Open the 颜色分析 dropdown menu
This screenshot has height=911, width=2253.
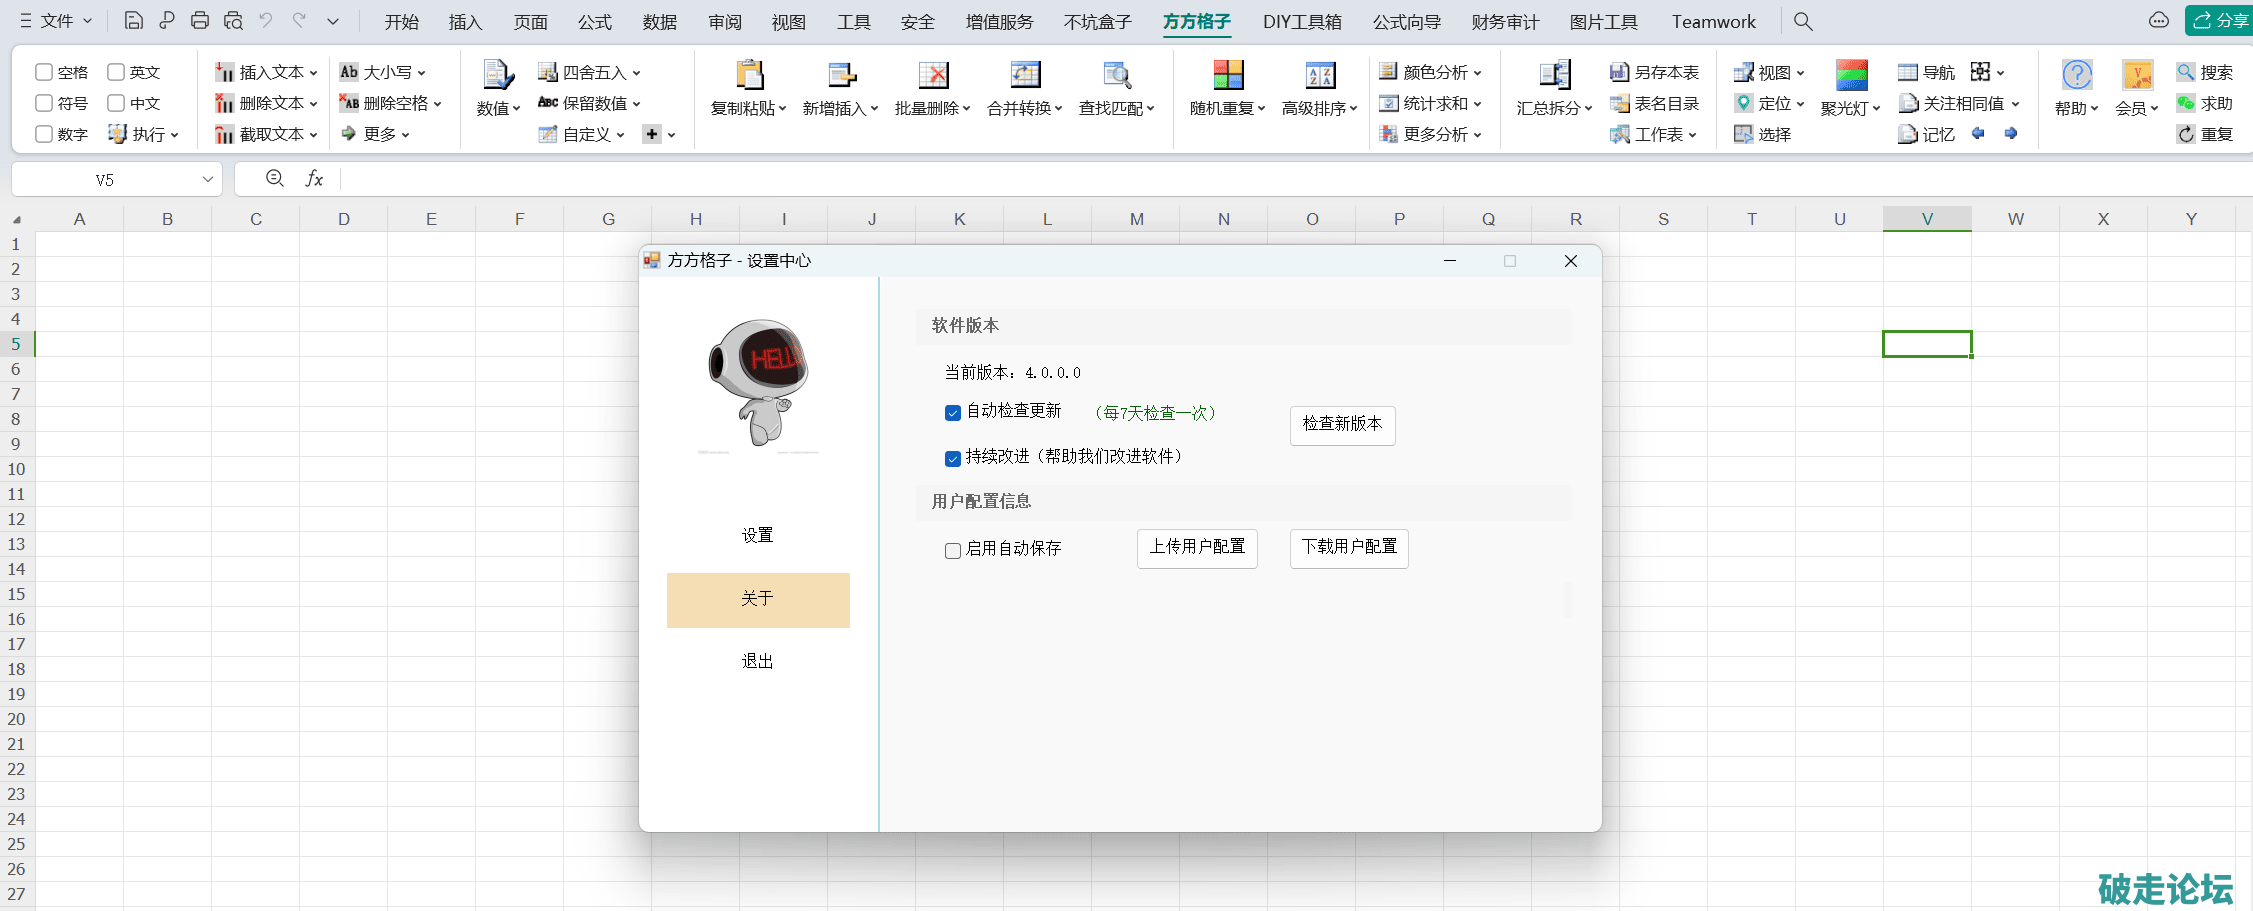pyautogui.click(x=1477, y=73)
